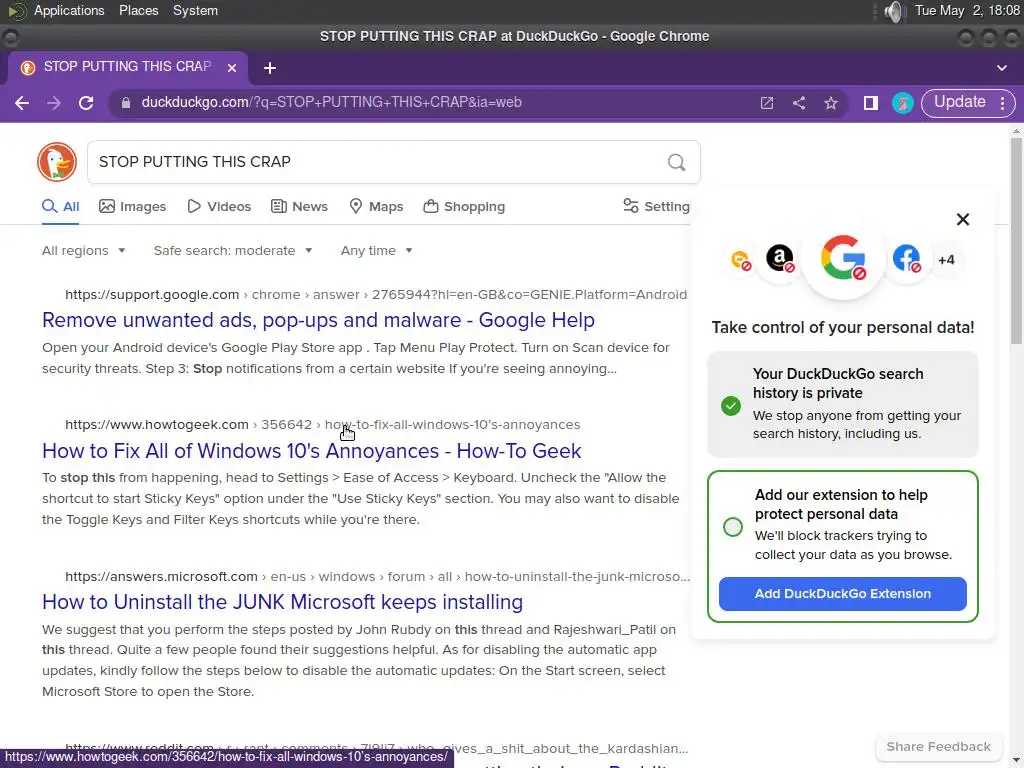This screenshot has width=1024, height=768.
Task: Dismiss the privacy promo with X
Action: coord(963,219)
